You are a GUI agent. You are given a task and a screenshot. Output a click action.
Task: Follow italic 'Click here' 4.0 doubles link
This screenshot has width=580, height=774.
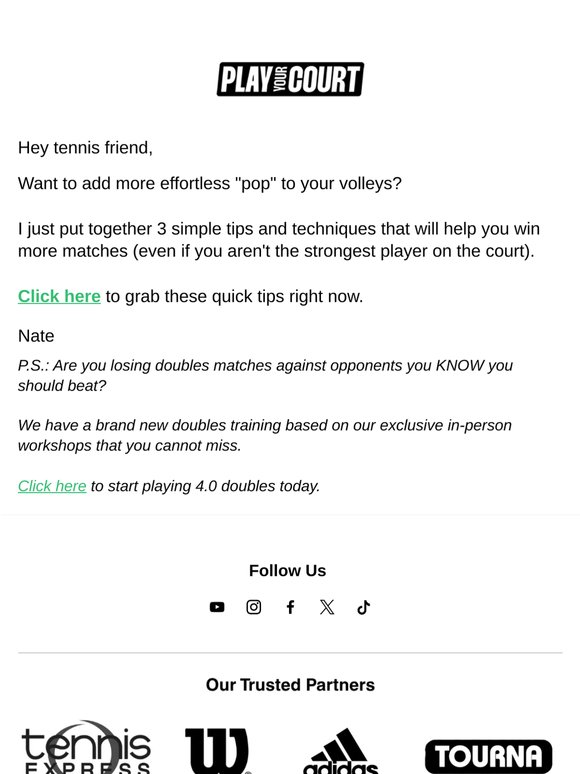(x=52, y=486)
